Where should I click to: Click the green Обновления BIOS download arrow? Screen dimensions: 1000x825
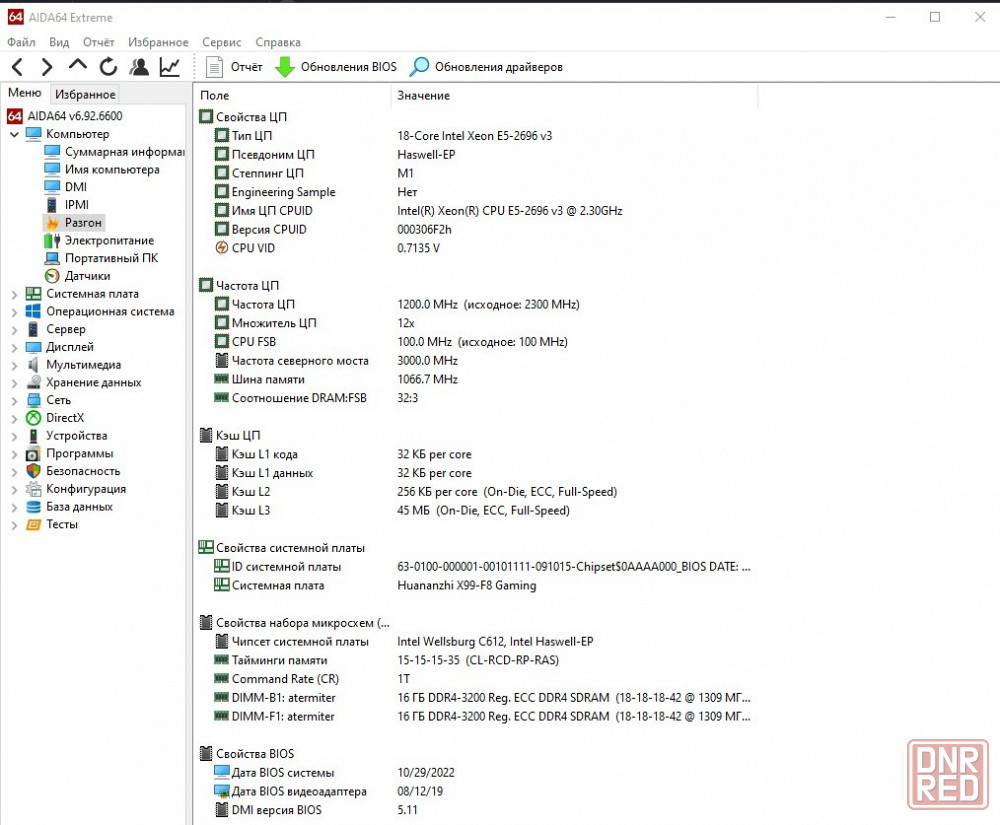point(284,67)
